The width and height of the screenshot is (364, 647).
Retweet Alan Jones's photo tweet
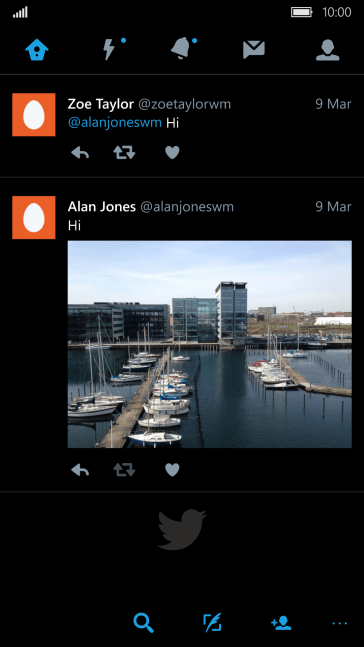pos(124,470)
